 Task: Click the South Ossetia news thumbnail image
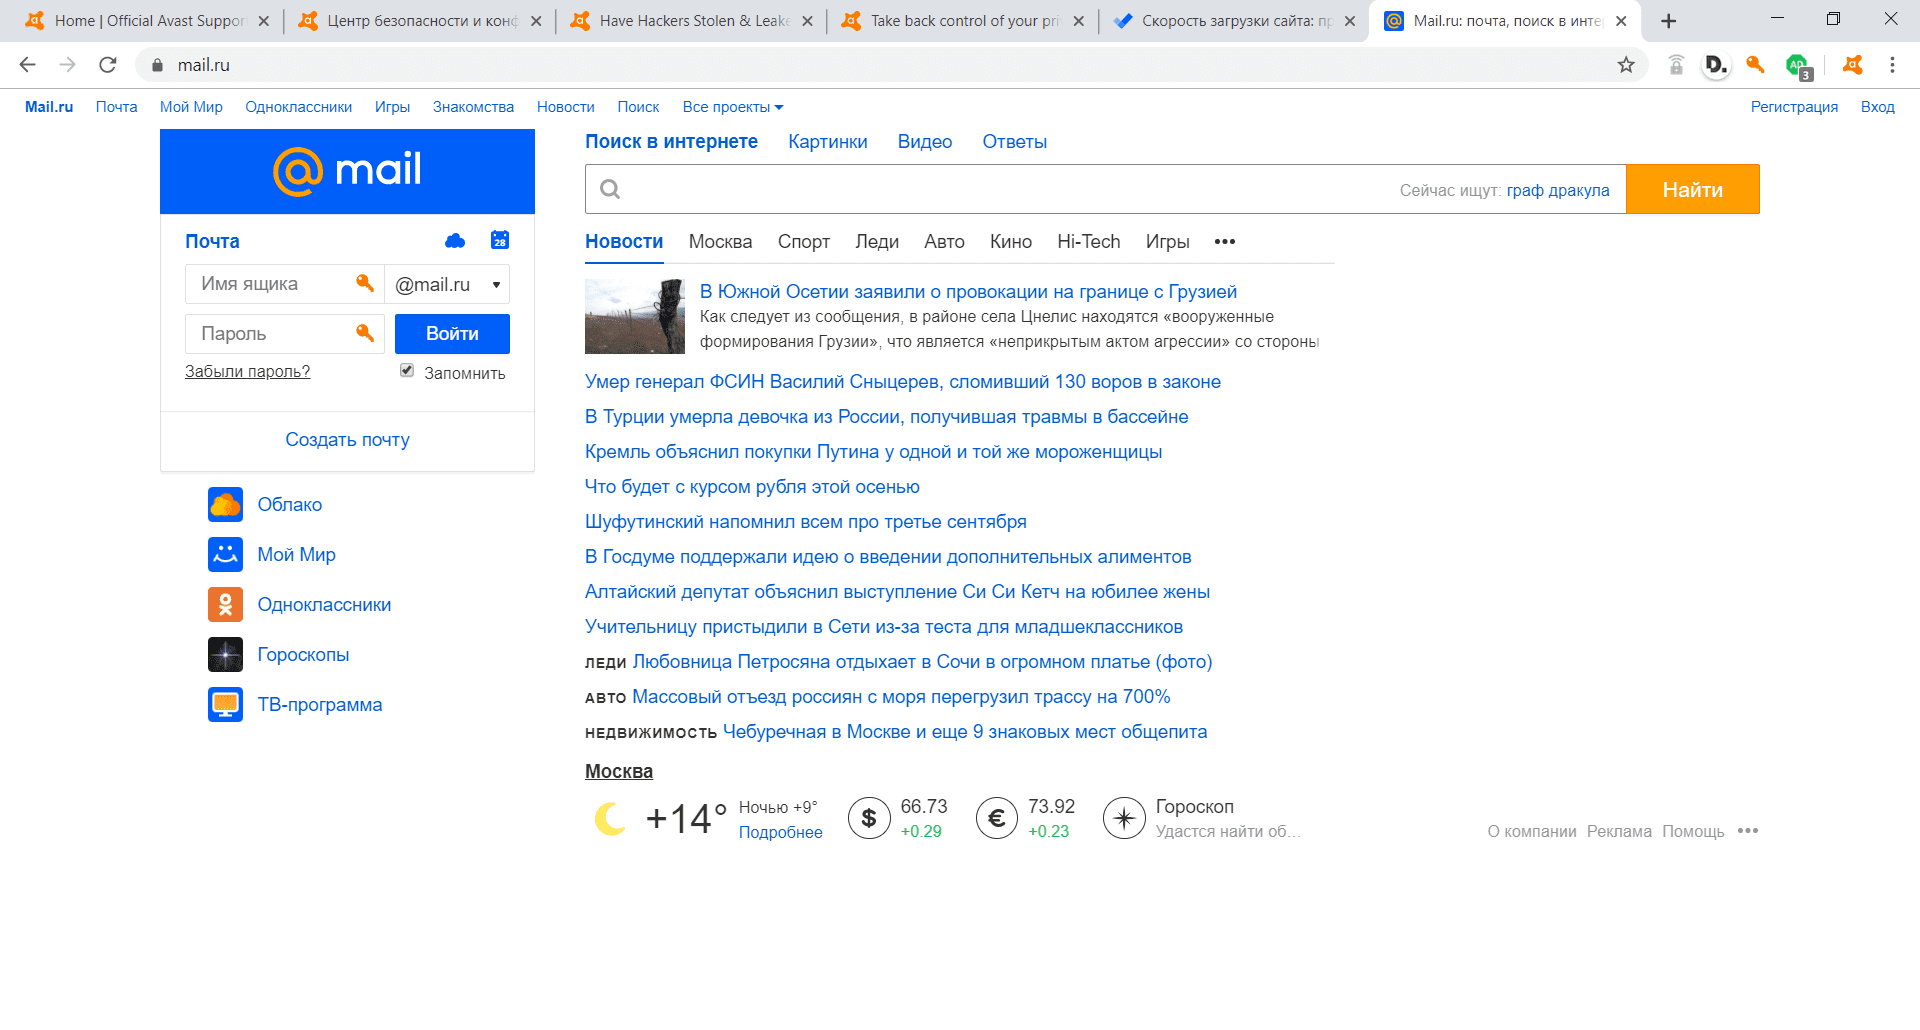tap(635, 316)
